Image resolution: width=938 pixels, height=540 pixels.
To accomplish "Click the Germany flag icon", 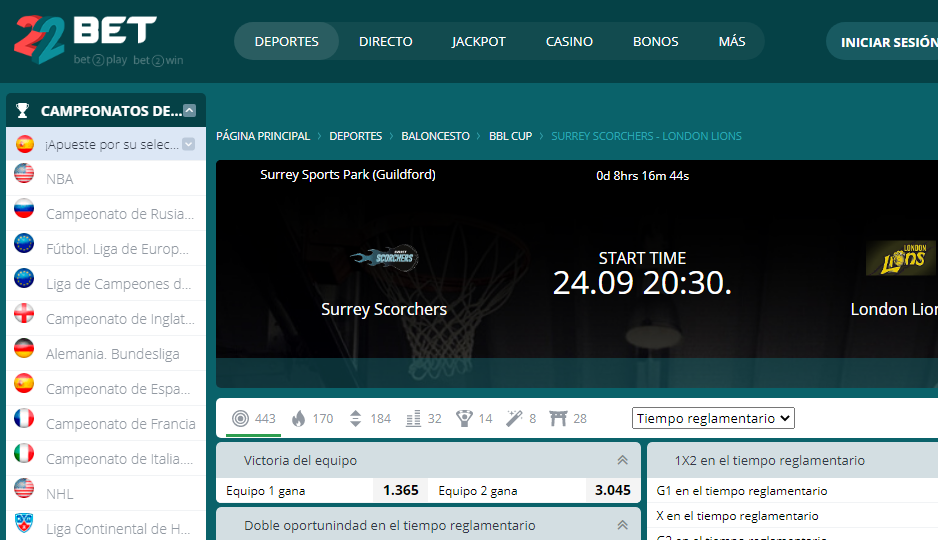I will [x=24, y=348].
